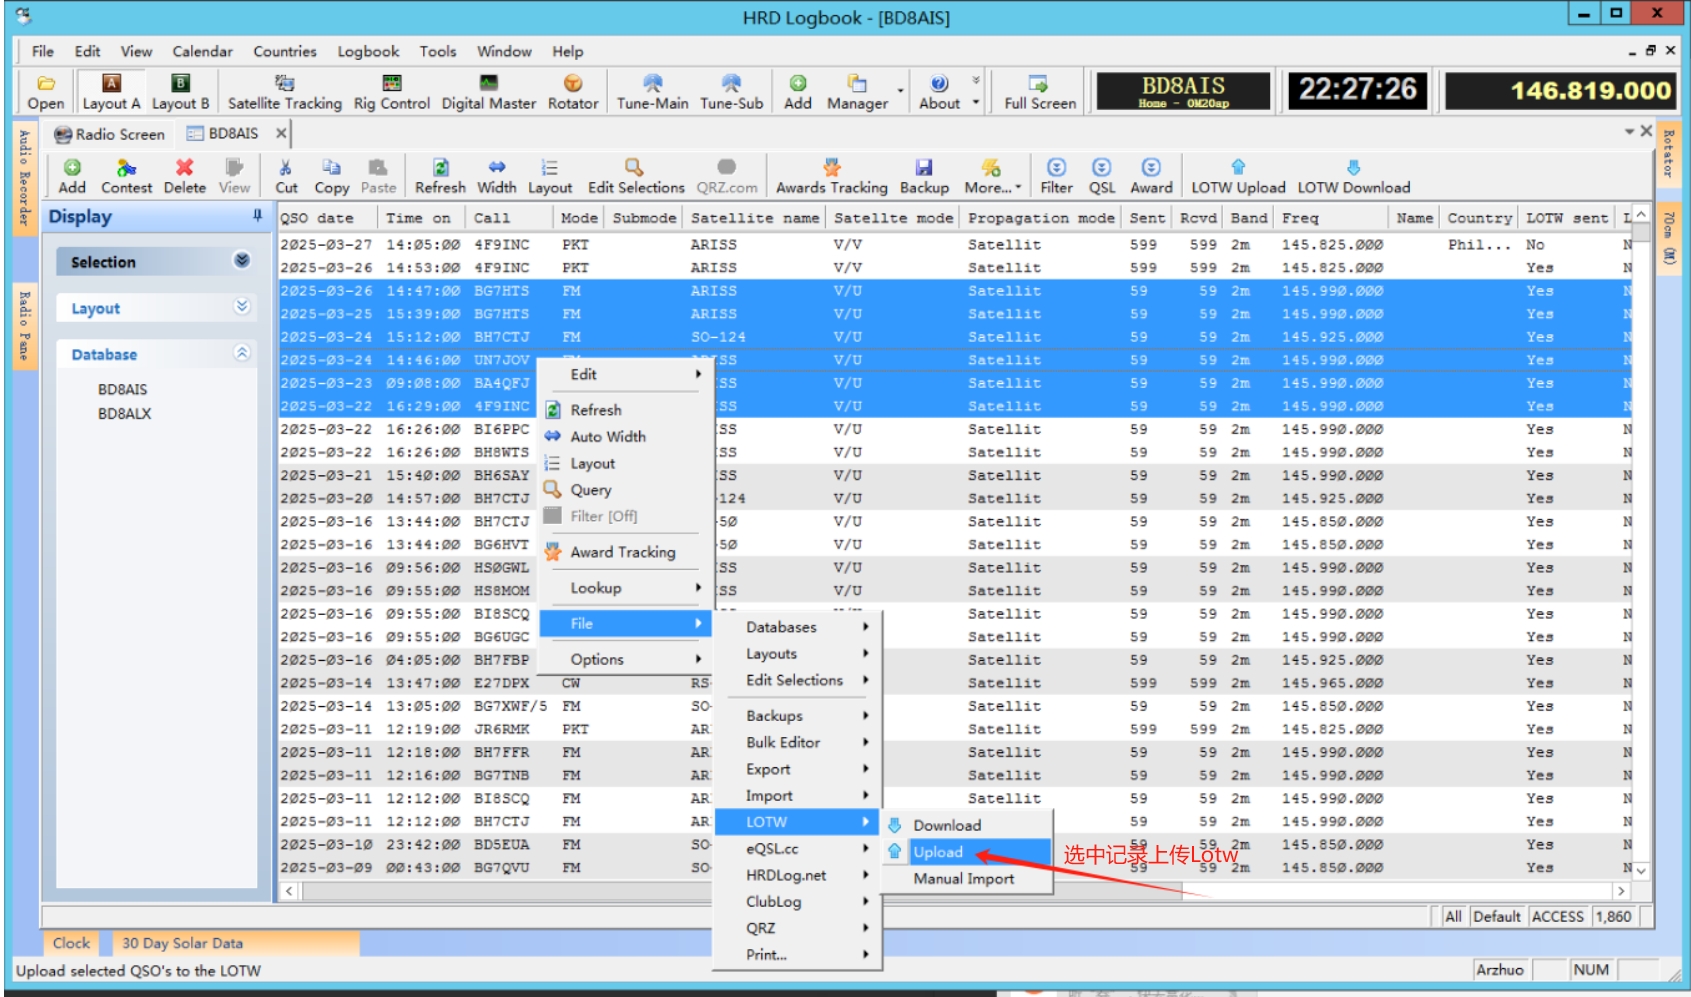1691x997 pixels.
Task: Open Rig Control
Action: [x=391, y=92]
